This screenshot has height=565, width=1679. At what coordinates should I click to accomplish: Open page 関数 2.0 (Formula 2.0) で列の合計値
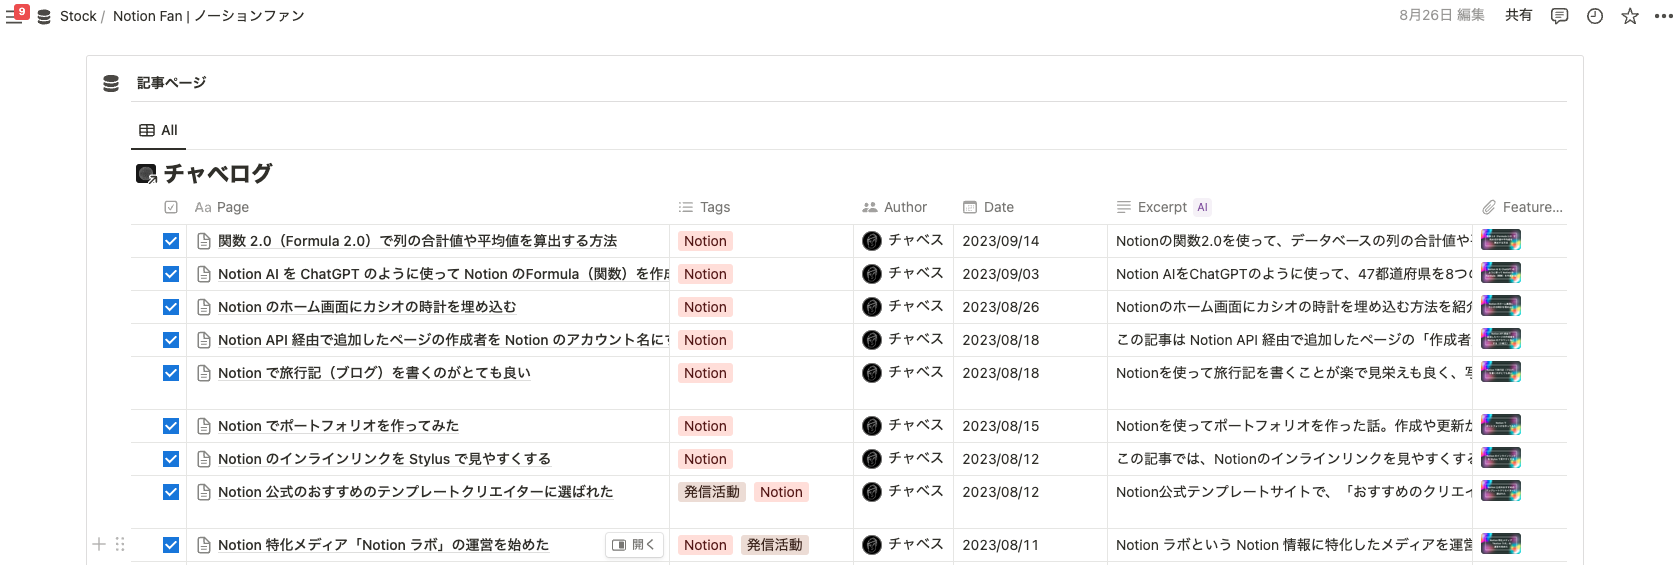tap(417, 241)
